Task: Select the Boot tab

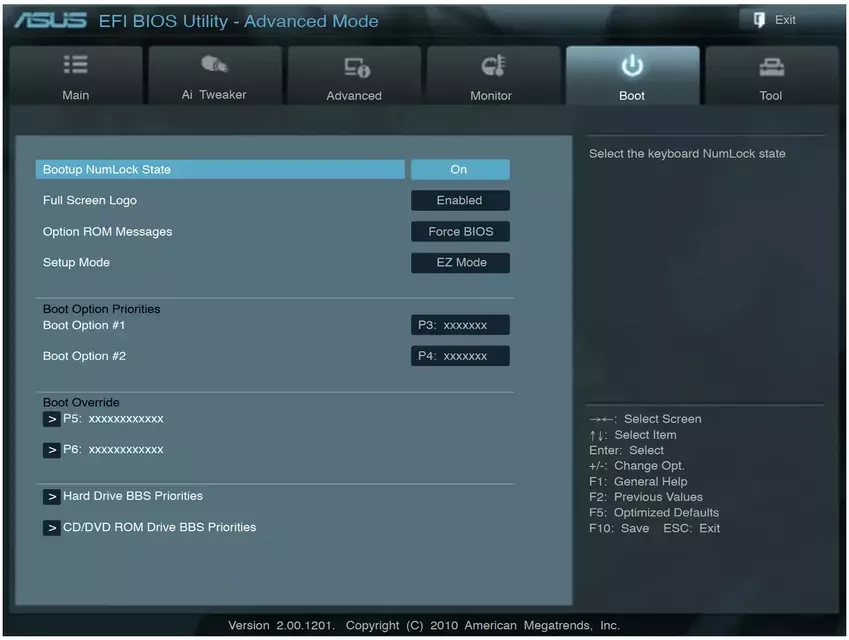Action: pyautogui.click(x=632, y=75)
